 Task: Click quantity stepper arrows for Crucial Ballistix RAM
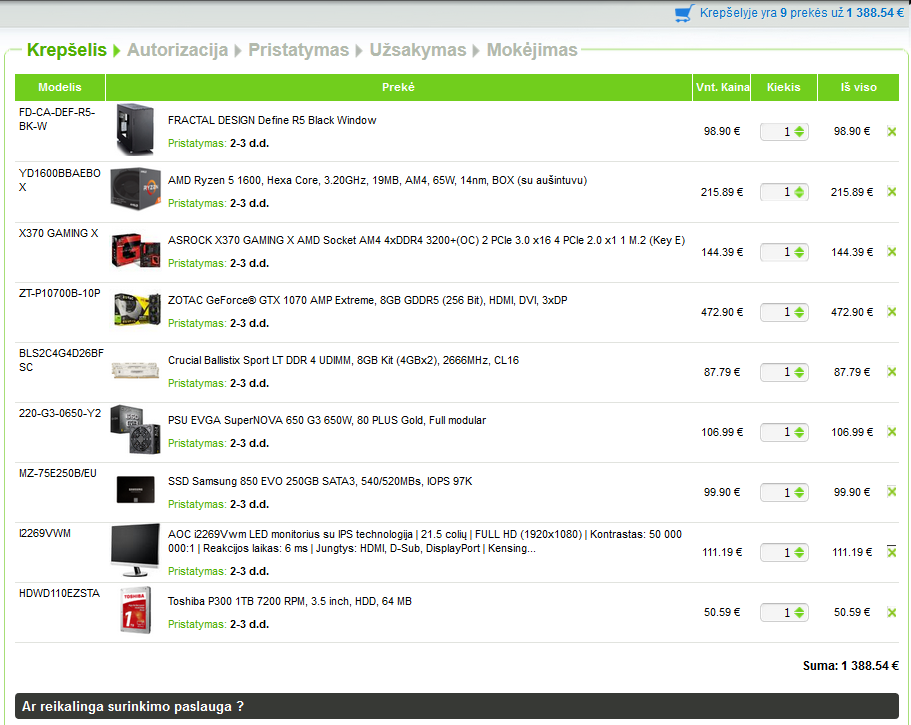[799, 372]
